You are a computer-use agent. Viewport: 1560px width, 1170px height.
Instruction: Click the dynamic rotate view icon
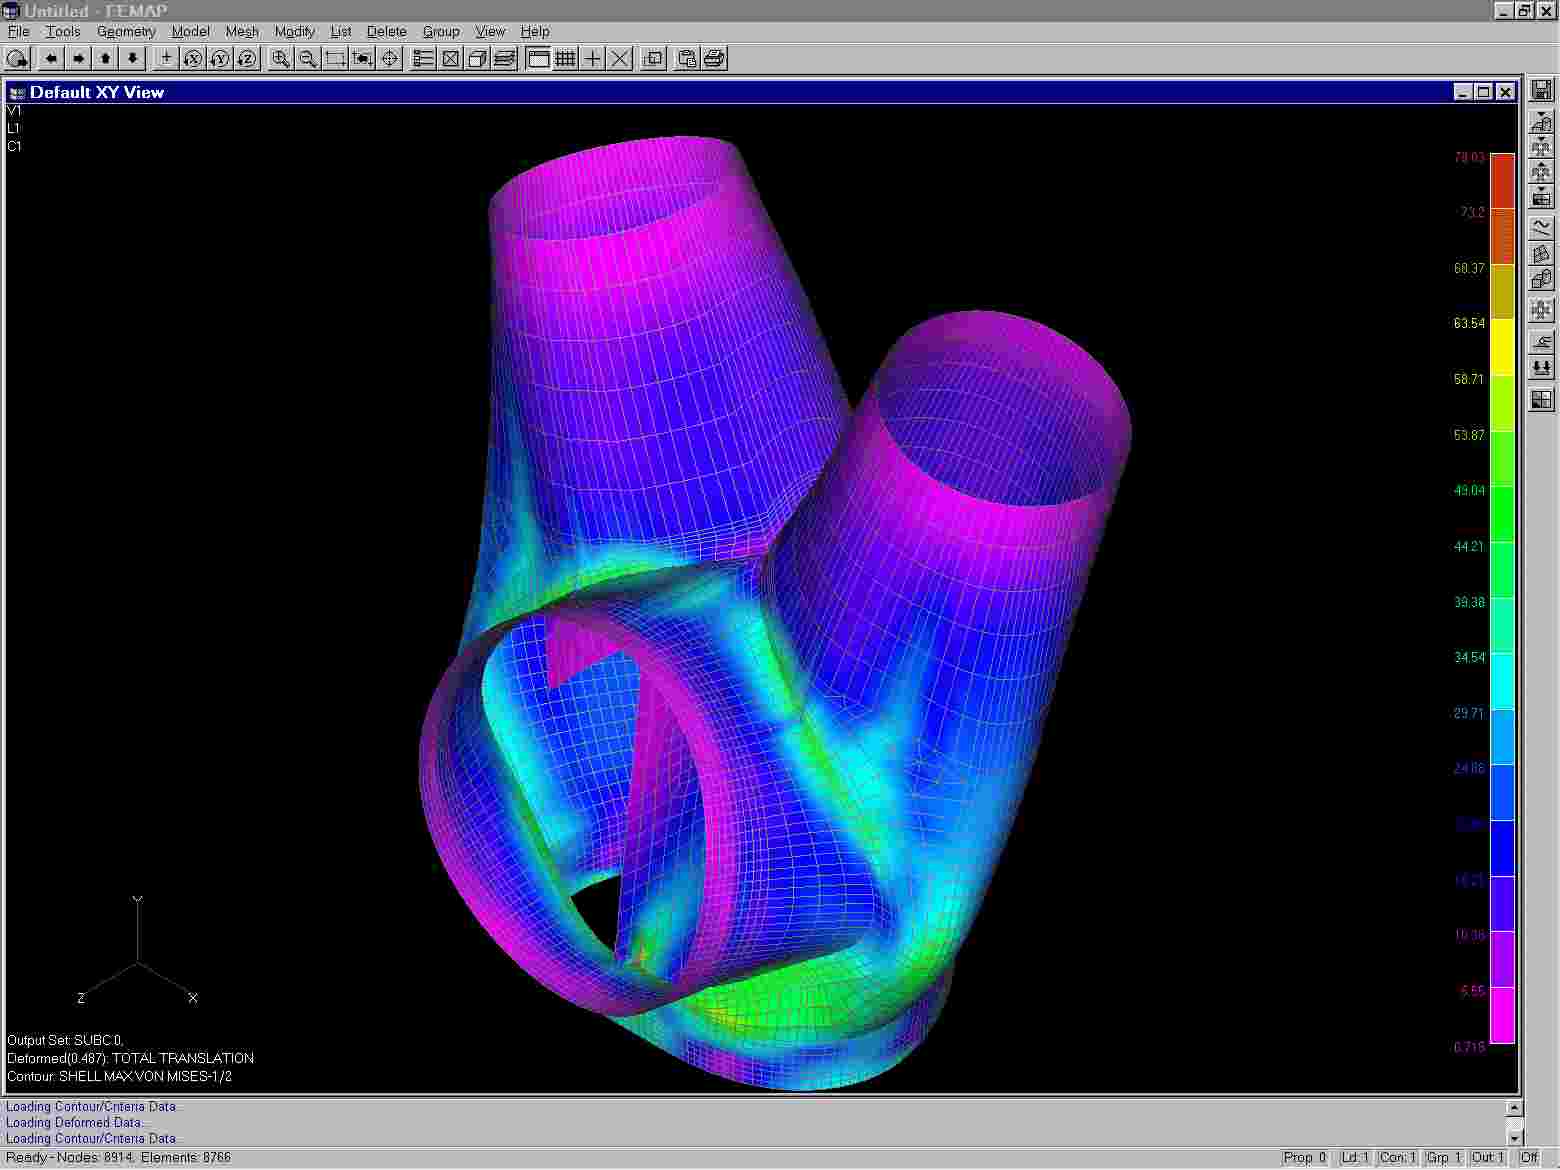tap(17, 58)
